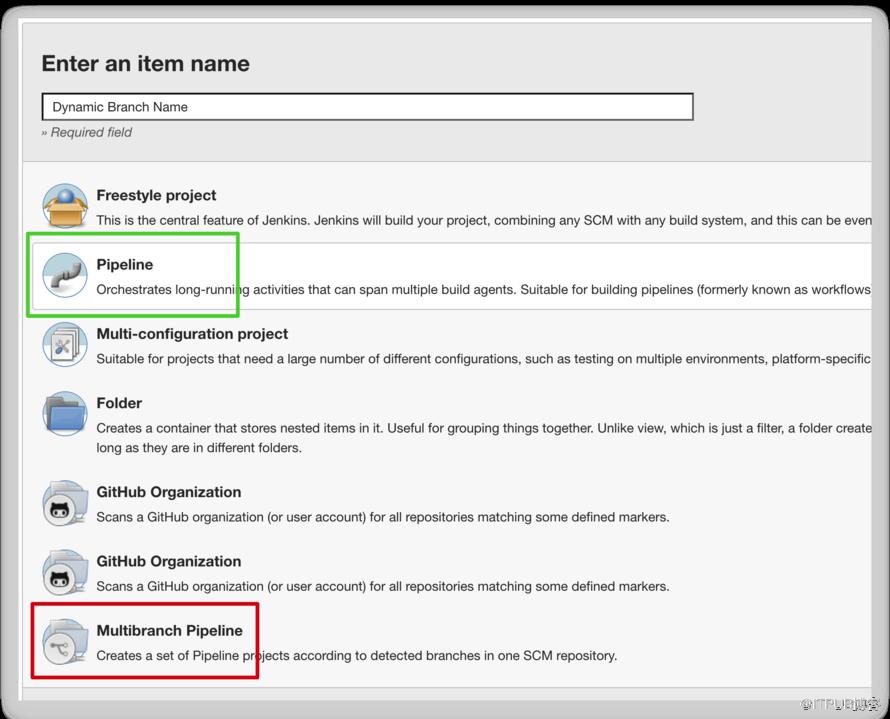Click "Suitable for projects that need" description
This screenshot has width=890, height=719.
pos(484,359)
